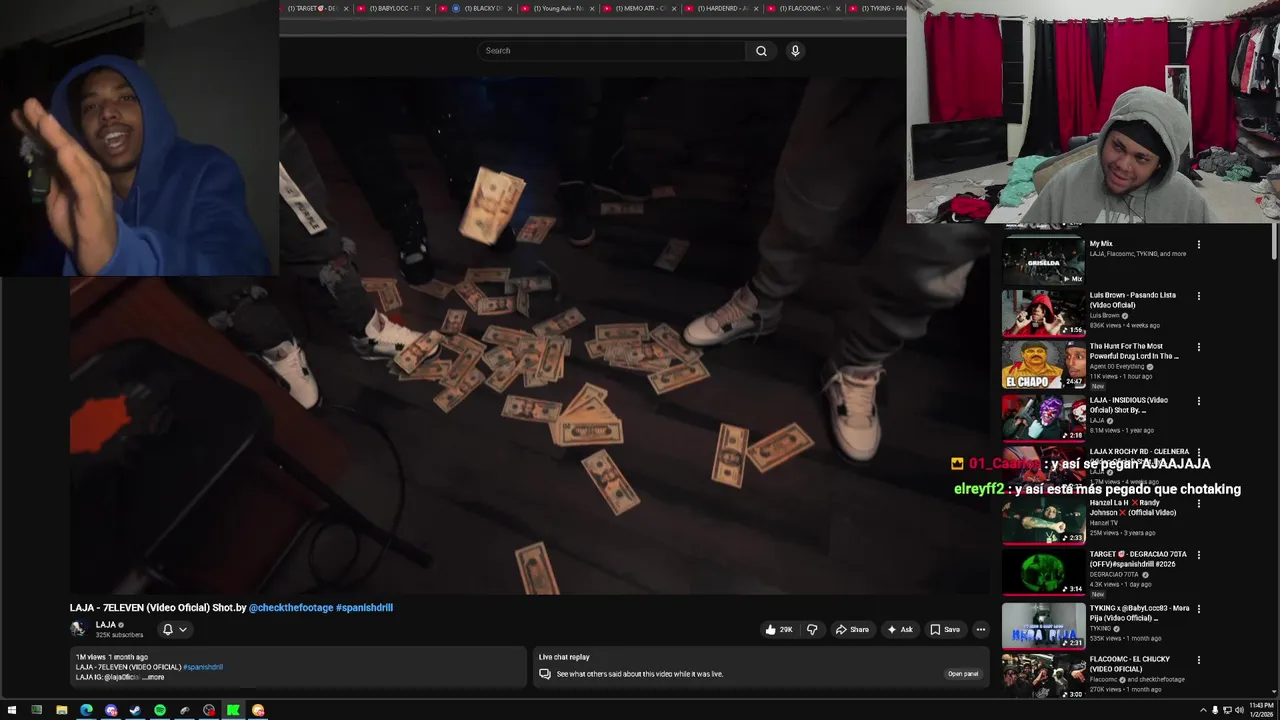The width and height of the screenshot is (1280, 720).
Task: Open TYKING Mera Pija thumbnail
Action: [1043, 626]
